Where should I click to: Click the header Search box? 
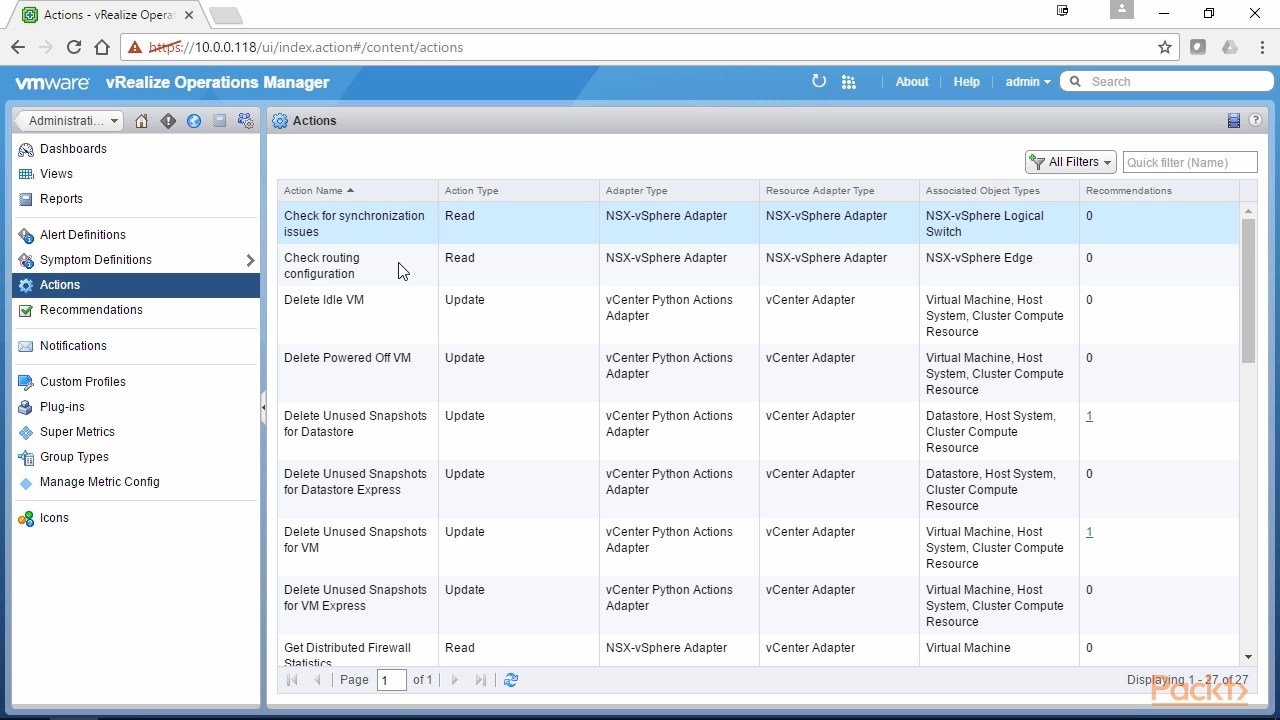pyautogui.click(x=1165, y=82)
